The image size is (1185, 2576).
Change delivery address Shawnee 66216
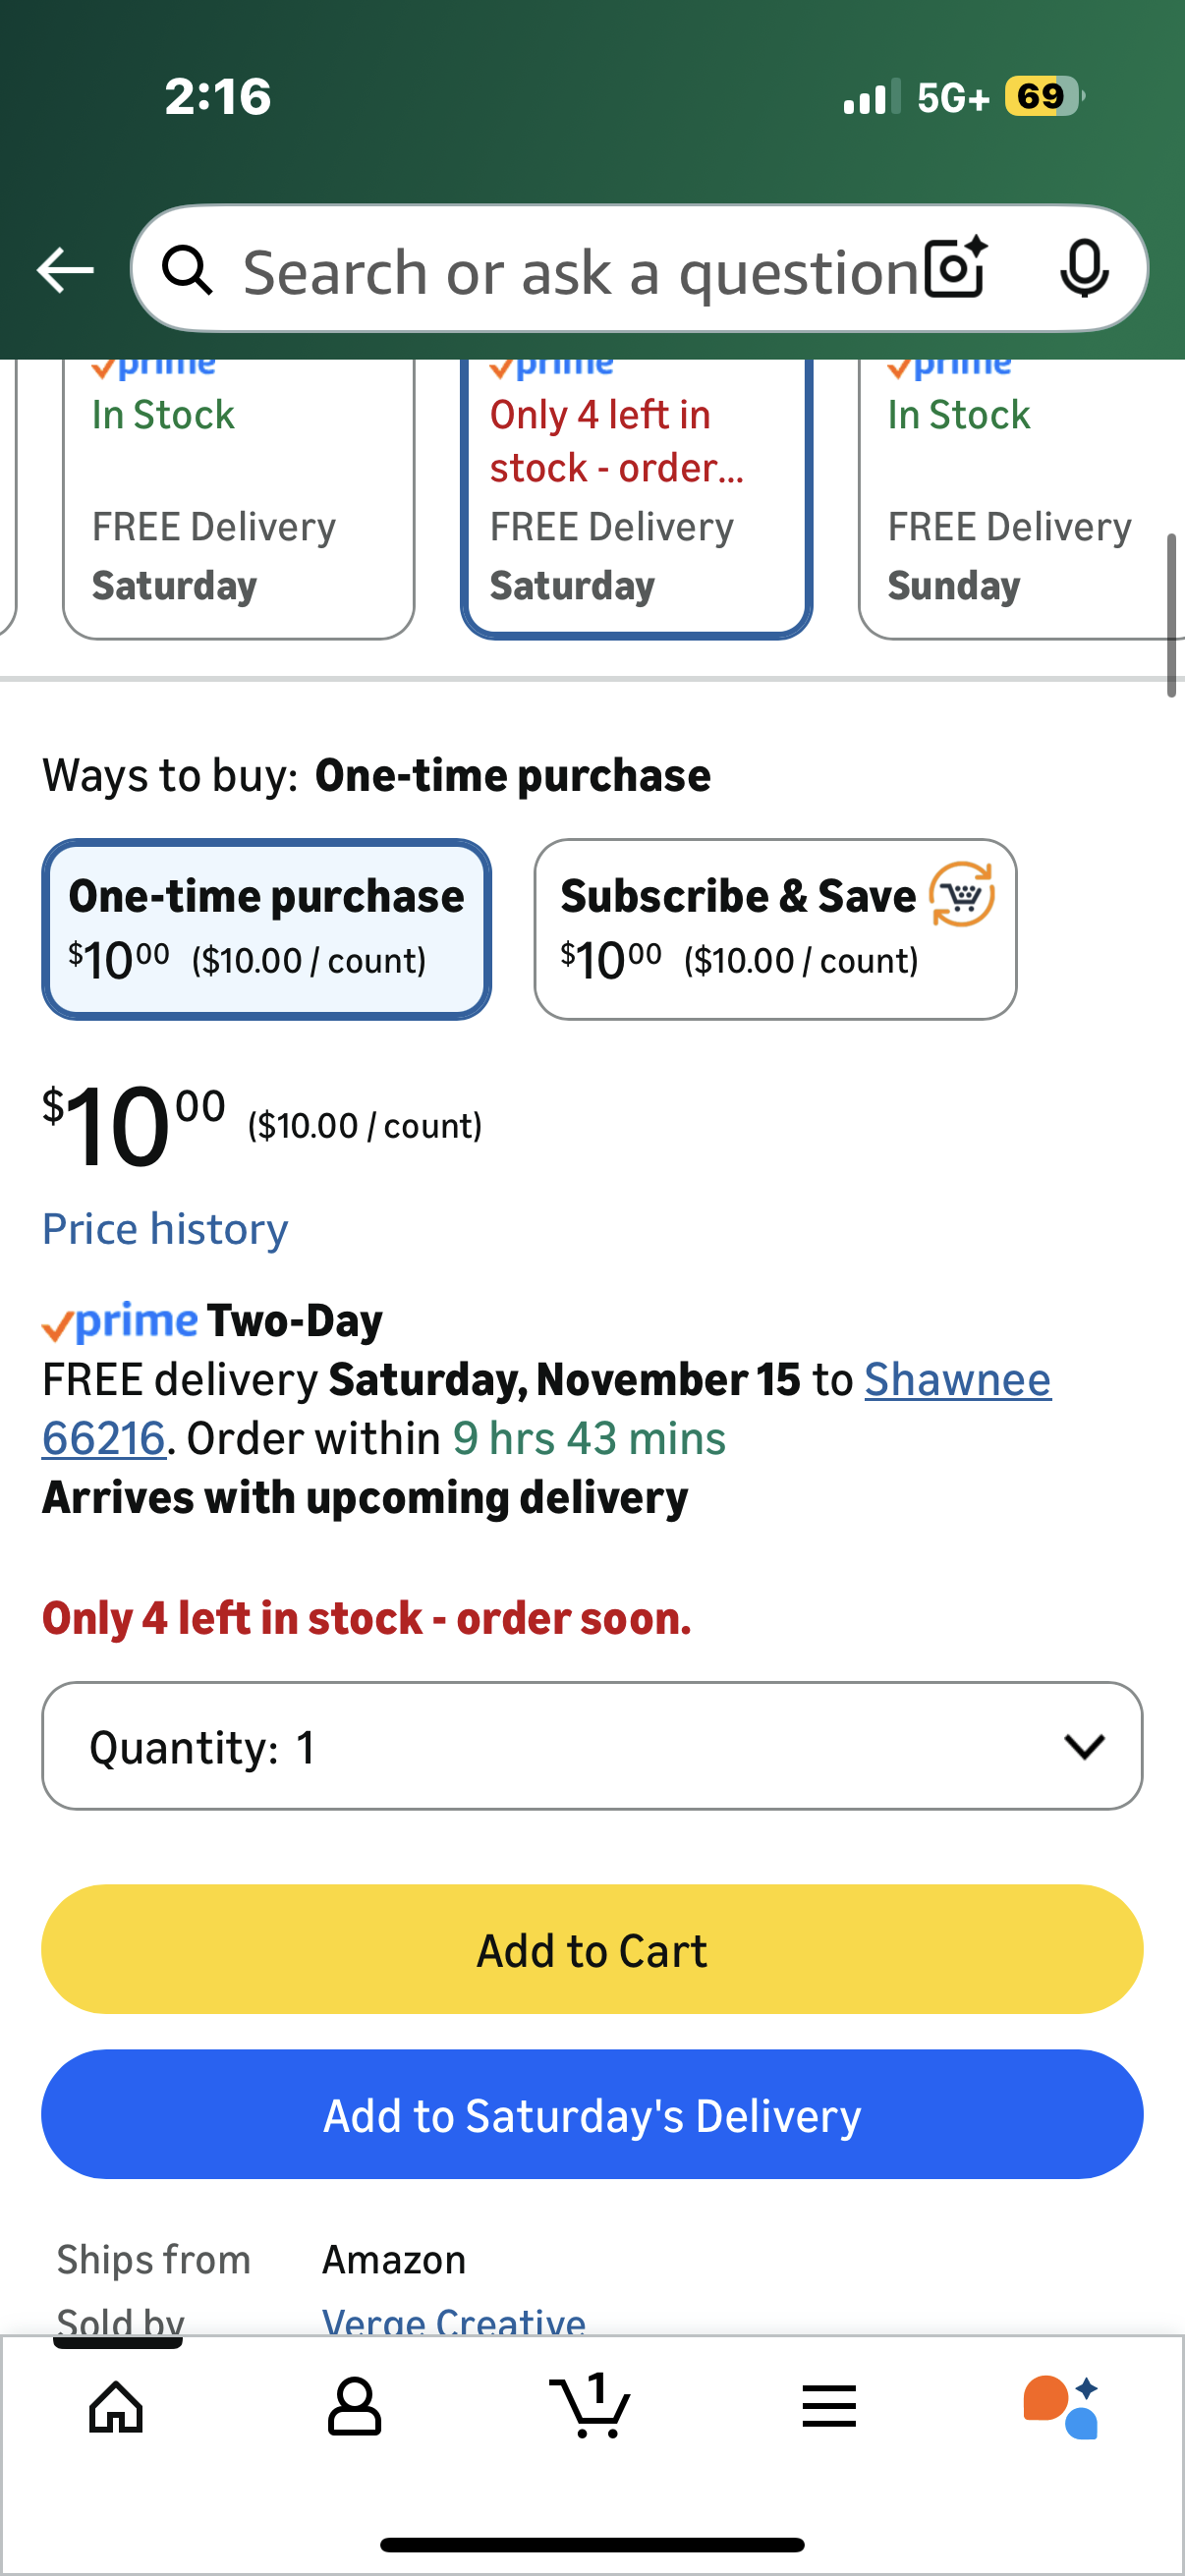(957, 1380)
